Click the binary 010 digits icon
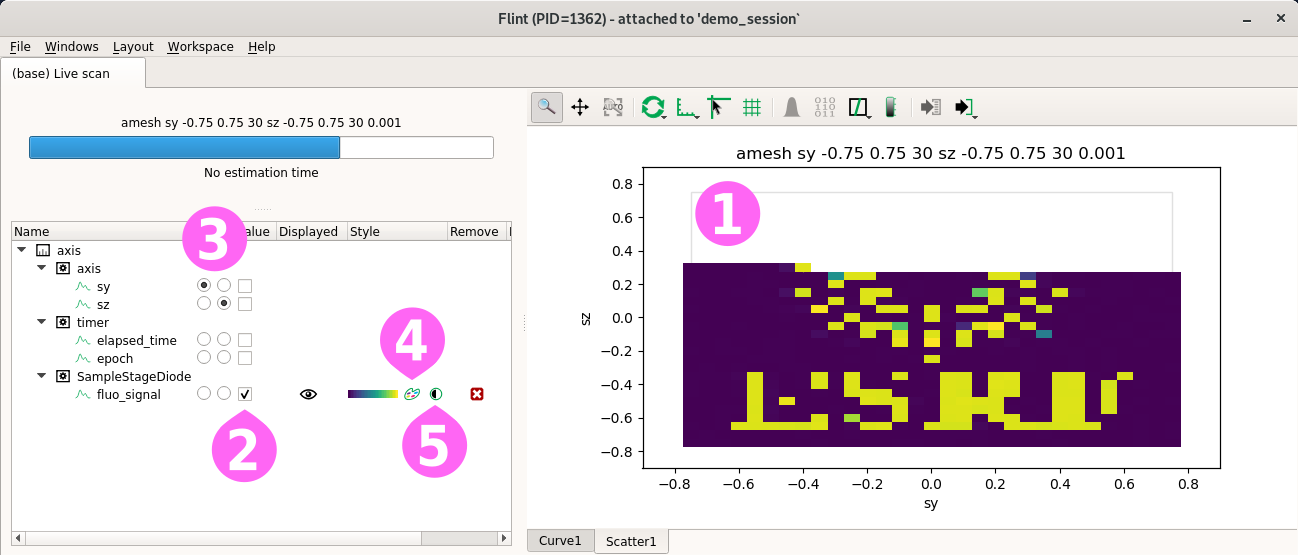Screen dimensions: 1298x555 tap(825, 106)
